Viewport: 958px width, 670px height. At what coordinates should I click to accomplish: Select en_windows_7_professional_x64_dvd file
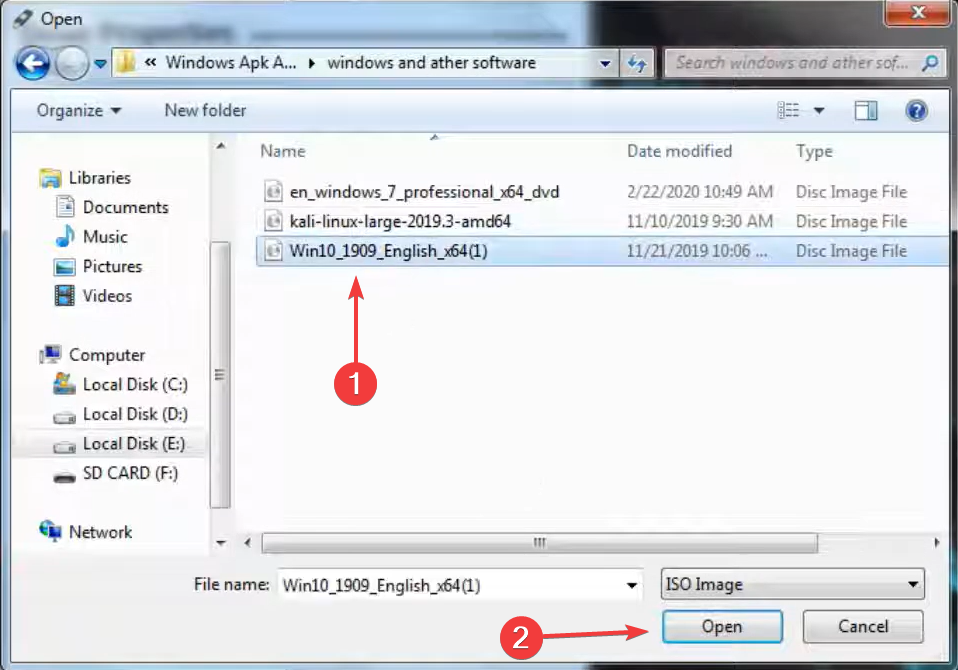424,192
